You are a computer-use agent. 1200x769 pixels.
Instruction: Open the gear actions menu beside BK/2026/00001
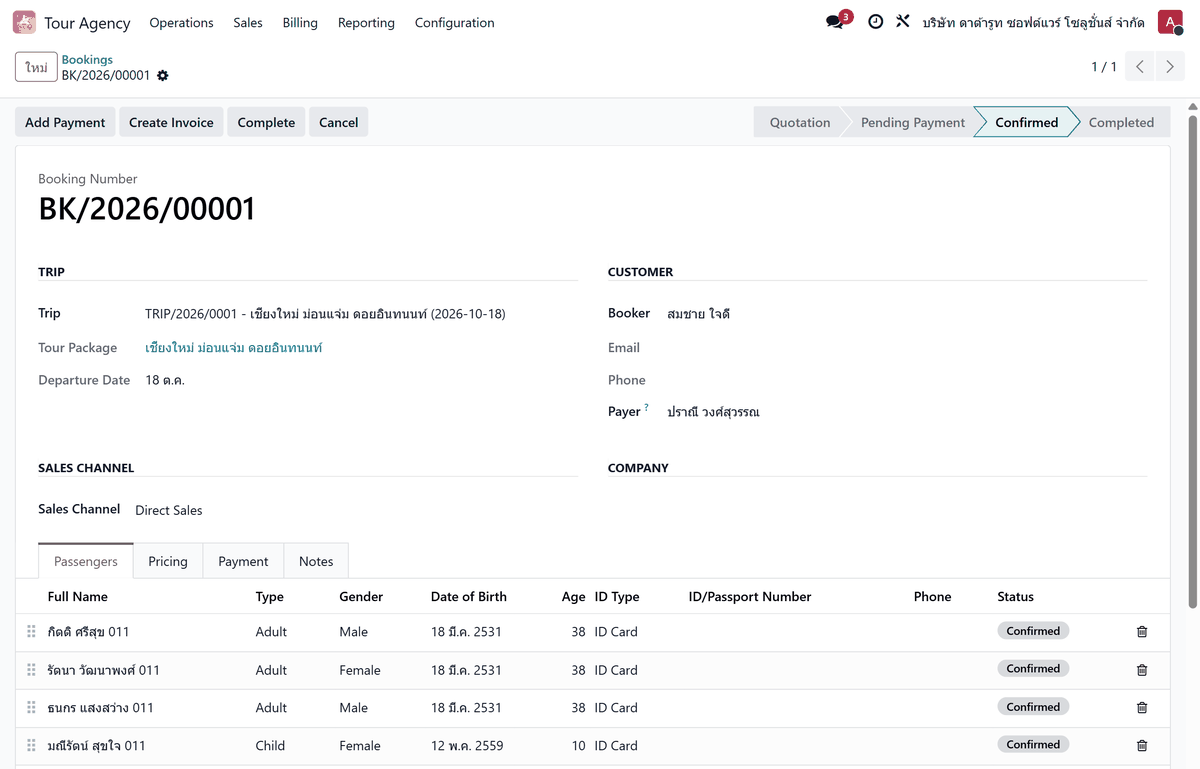click(163, 76)
